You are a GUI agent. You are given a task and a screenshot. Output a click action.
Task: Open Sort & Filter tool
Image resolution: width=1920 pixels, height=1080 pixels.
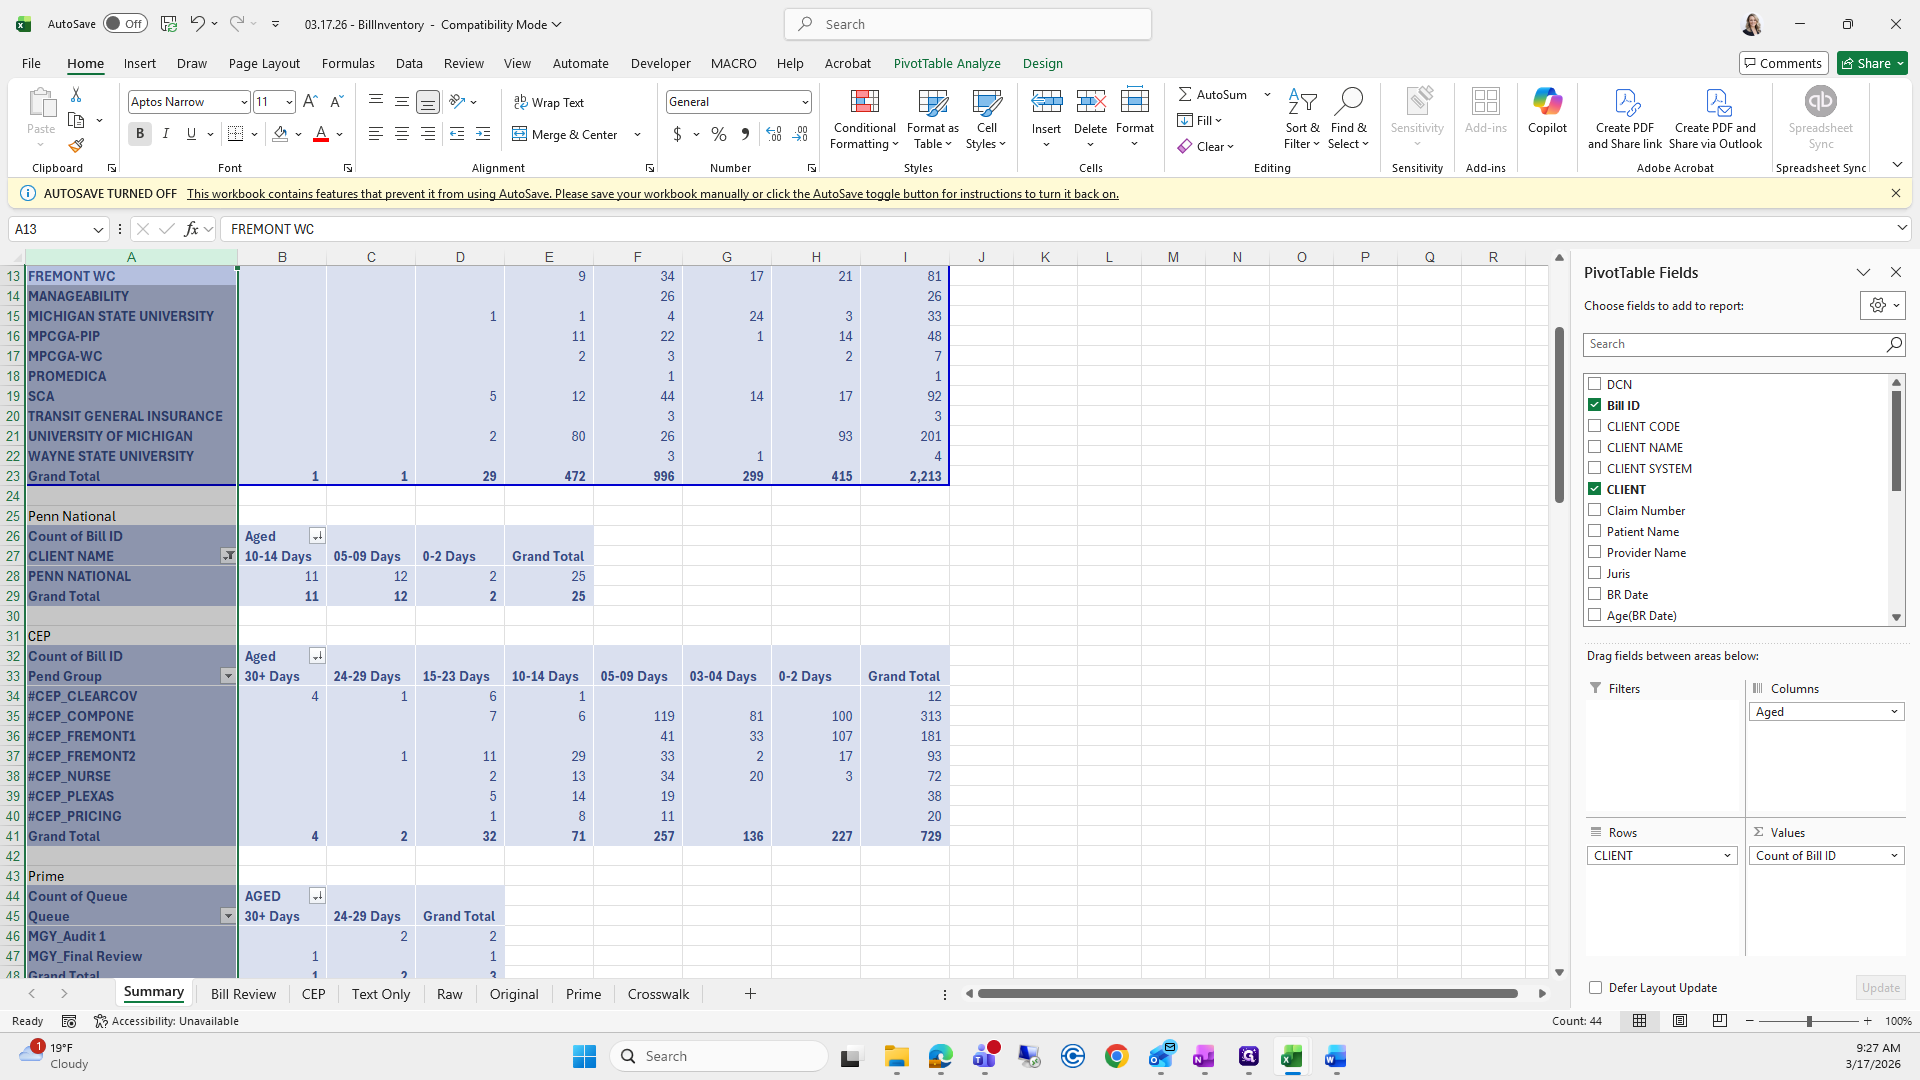point(1301,120)
